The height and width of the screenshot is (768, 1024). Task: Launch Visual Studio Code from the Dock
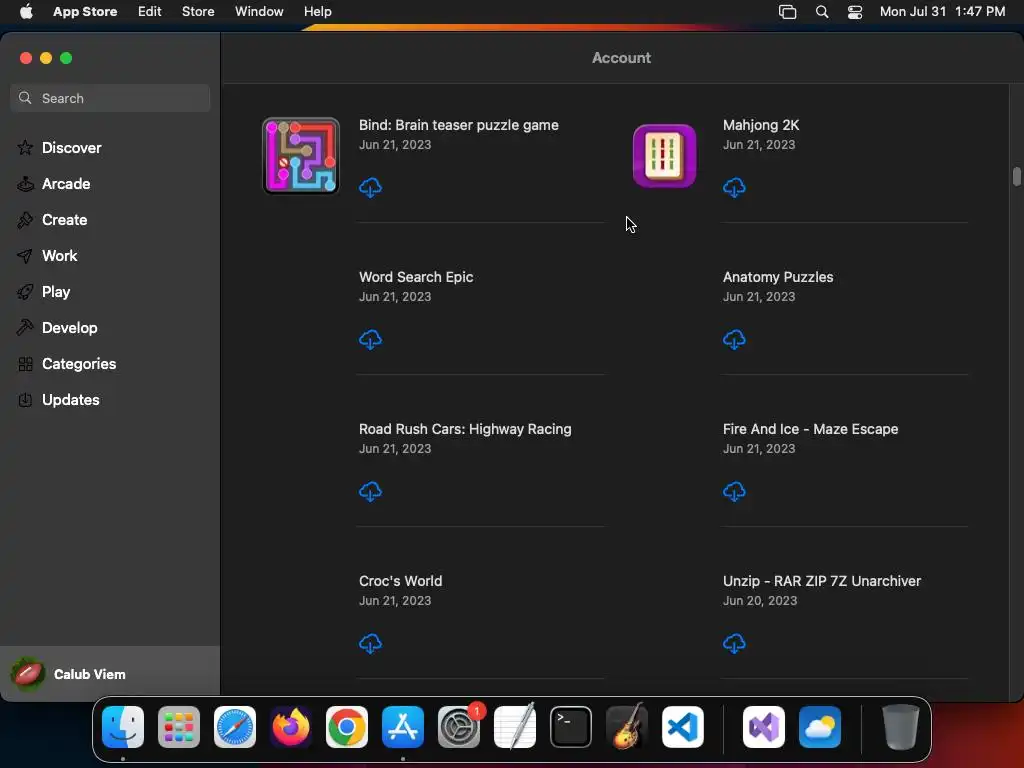[682, 727]
